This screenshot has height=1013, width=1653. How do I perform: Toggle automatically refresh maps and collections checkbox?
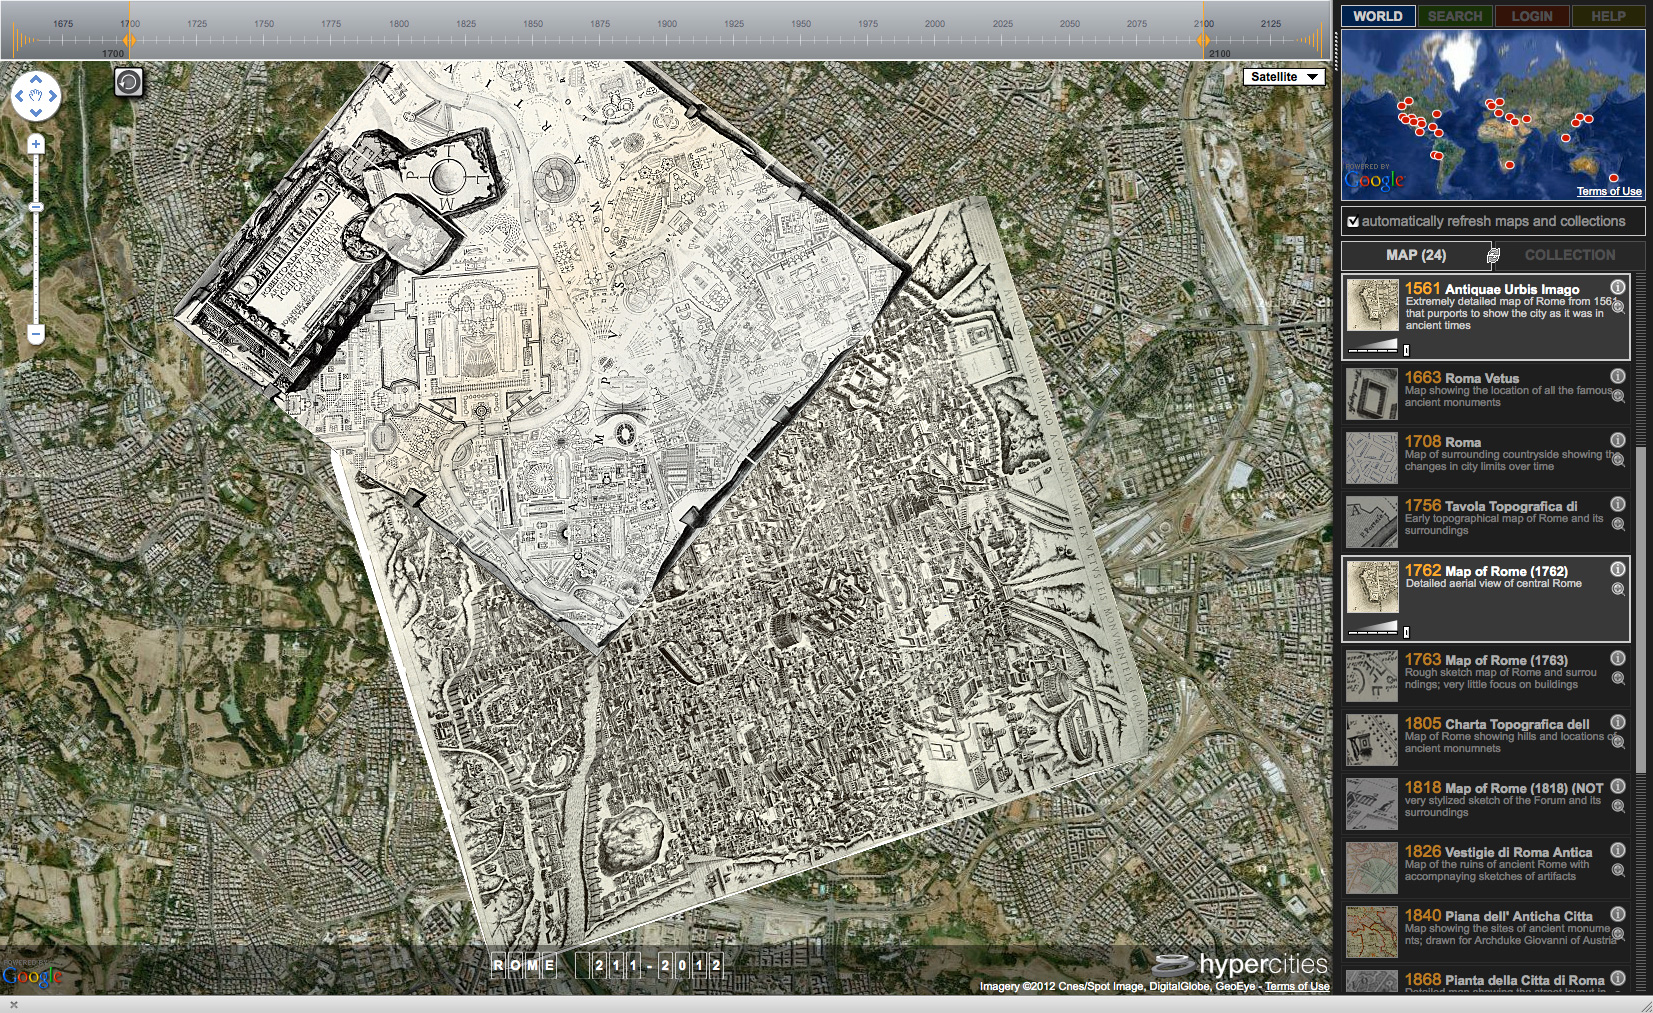pos(1353,222)
